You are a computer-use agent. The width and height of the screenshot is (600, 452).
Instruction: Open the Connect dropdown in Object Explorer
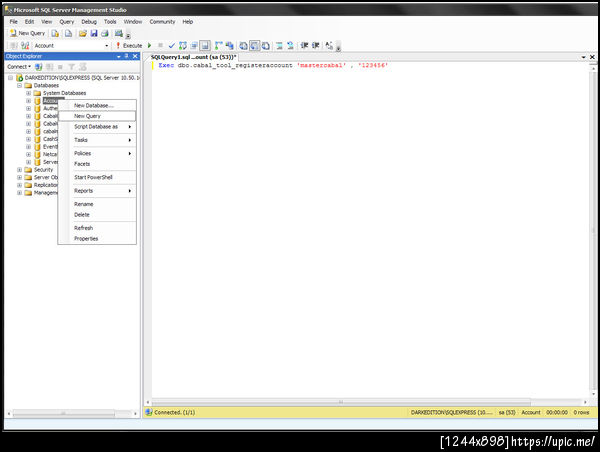click(x=19, y=67)
